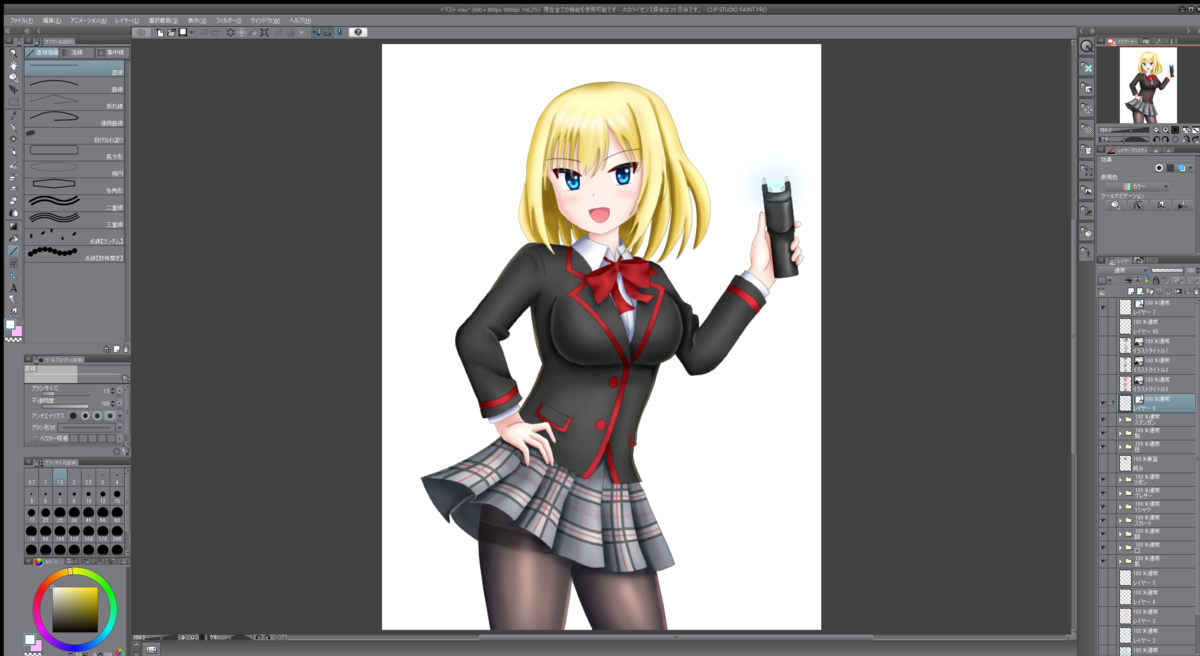Switch to the 集中線 sub tool tab
The height and width of the screenshot is (656, 1200).
tap(114, 52)
